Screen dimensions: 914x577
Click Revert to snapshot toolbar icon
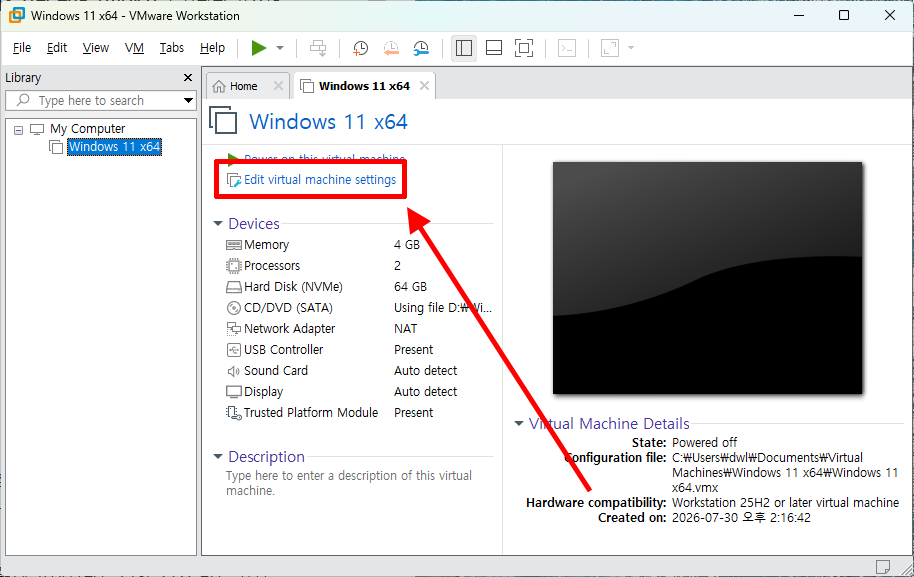click(x=391, y=48)
